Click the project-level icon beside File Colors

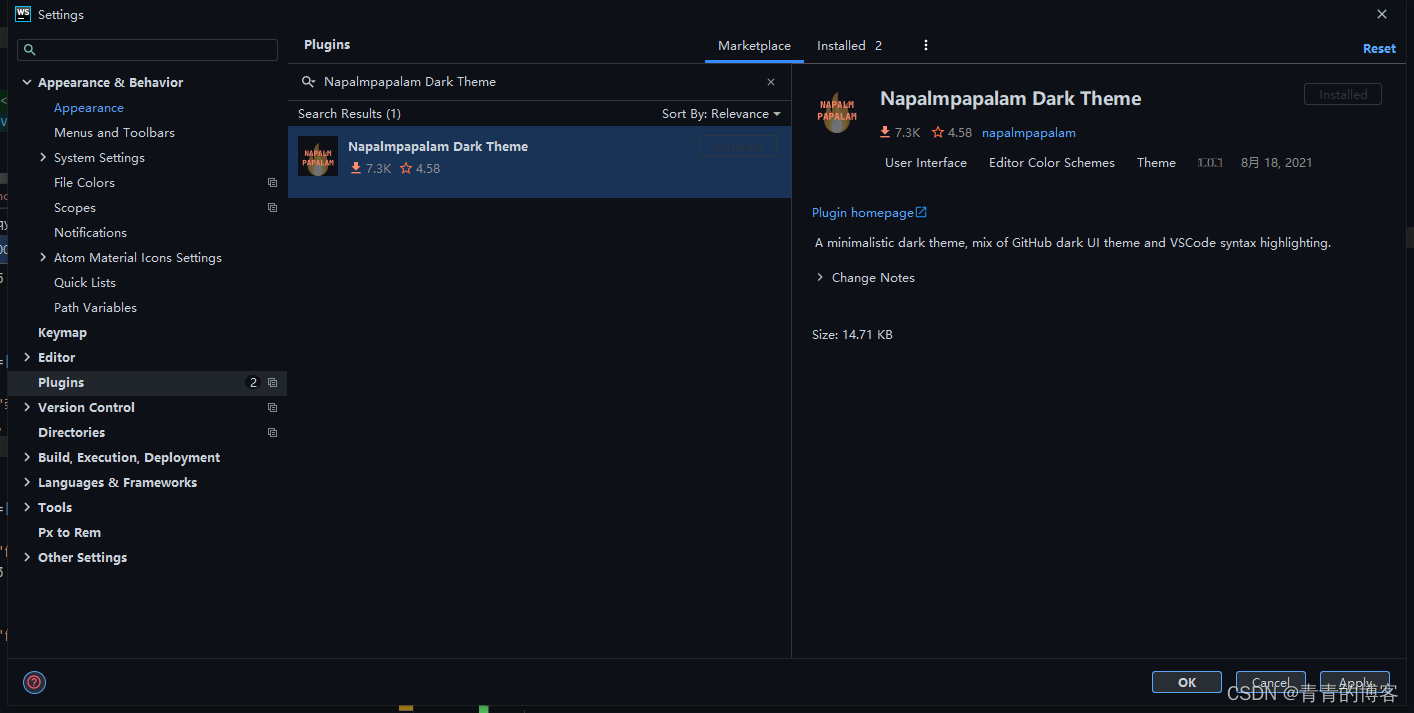pos(272,183)
